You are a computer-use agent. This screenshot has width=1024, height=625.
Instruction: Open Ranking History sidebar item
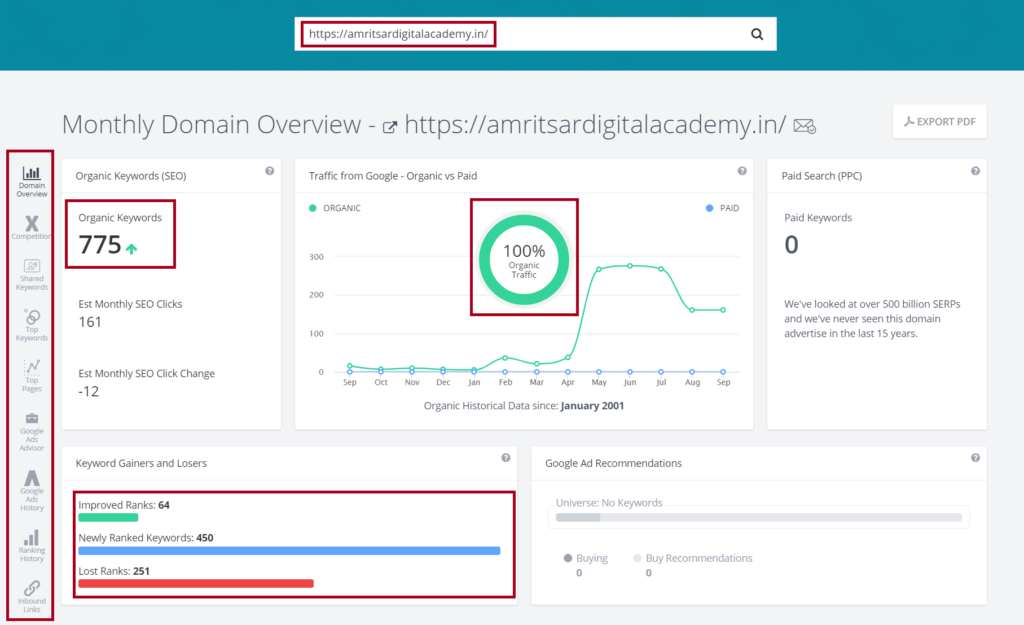[31, 546]
